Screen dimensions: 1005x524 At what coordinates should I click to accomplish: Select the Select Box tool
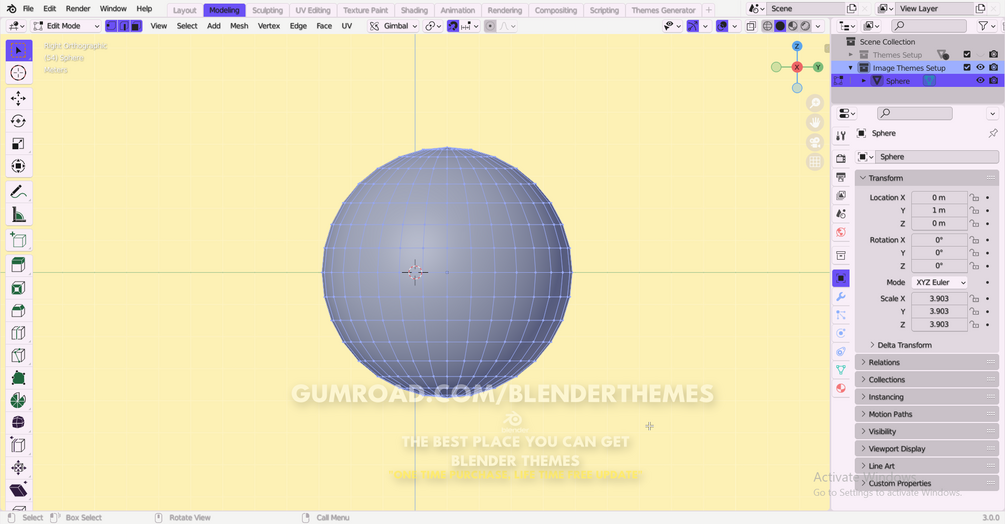(x=19, y=51)
